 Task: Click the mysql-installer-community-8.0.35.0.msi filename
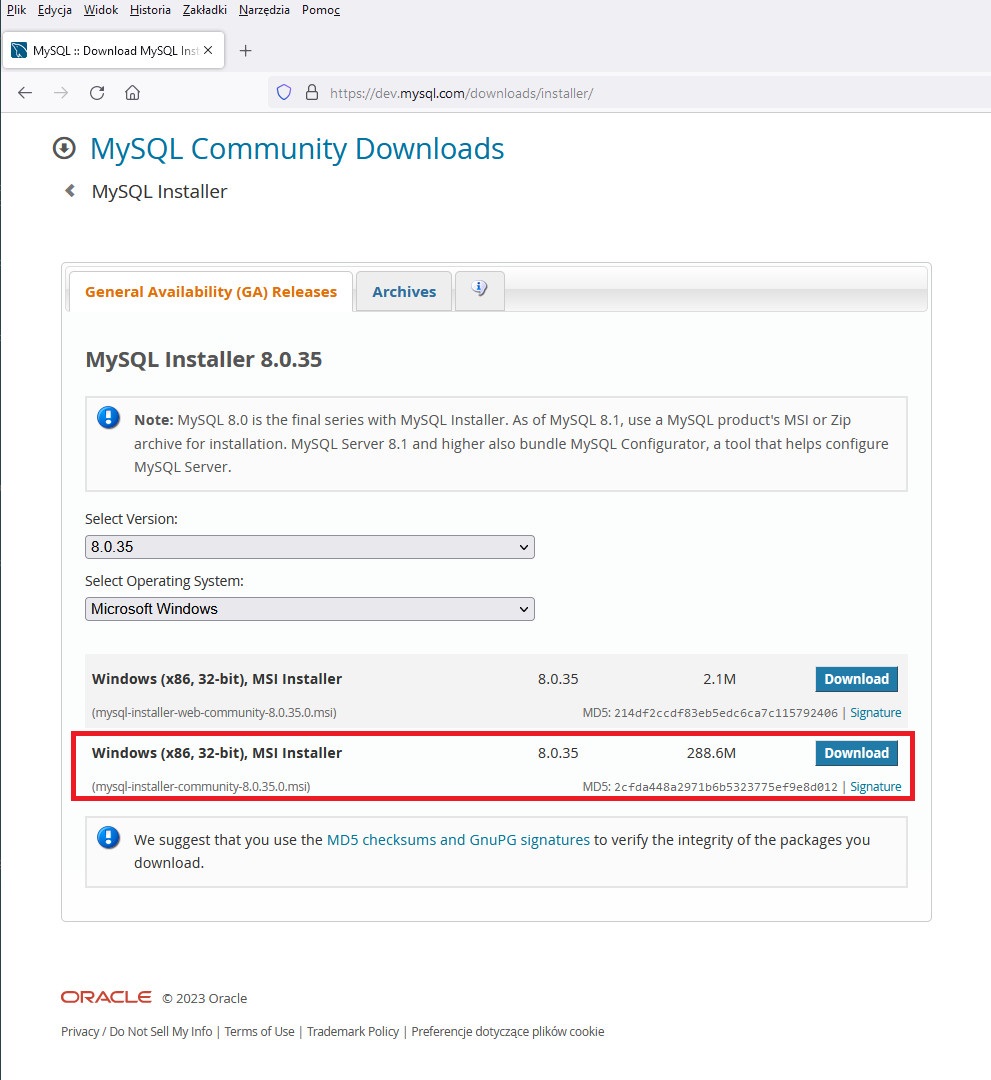200,787
